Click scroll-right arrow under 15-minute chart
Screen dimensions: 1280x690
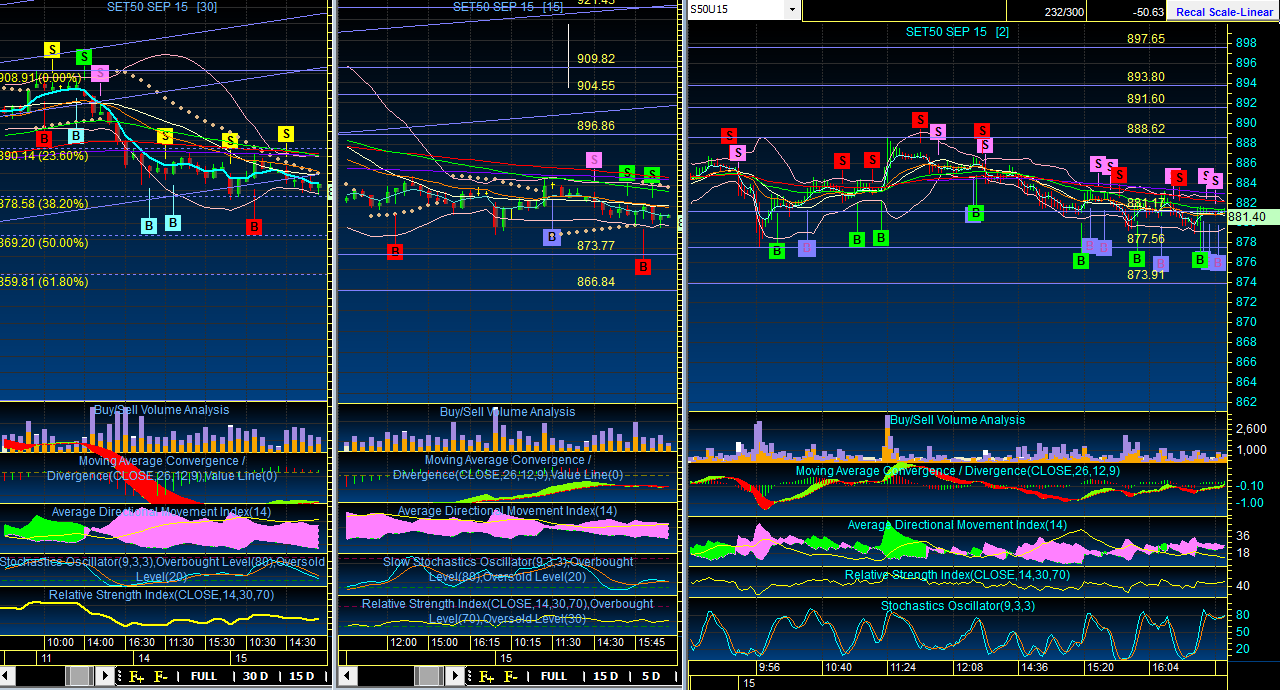click(455, 676)
